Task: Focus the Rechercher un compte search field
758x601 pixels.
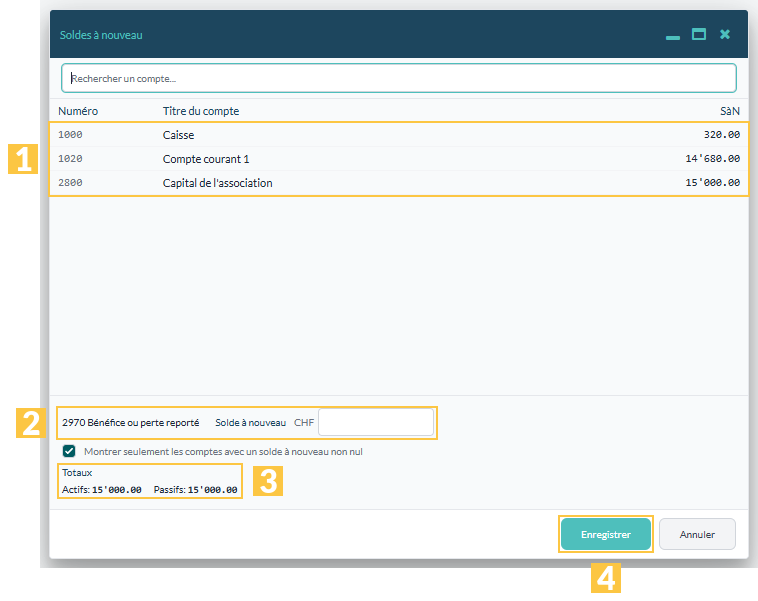Action: (399, 78)
